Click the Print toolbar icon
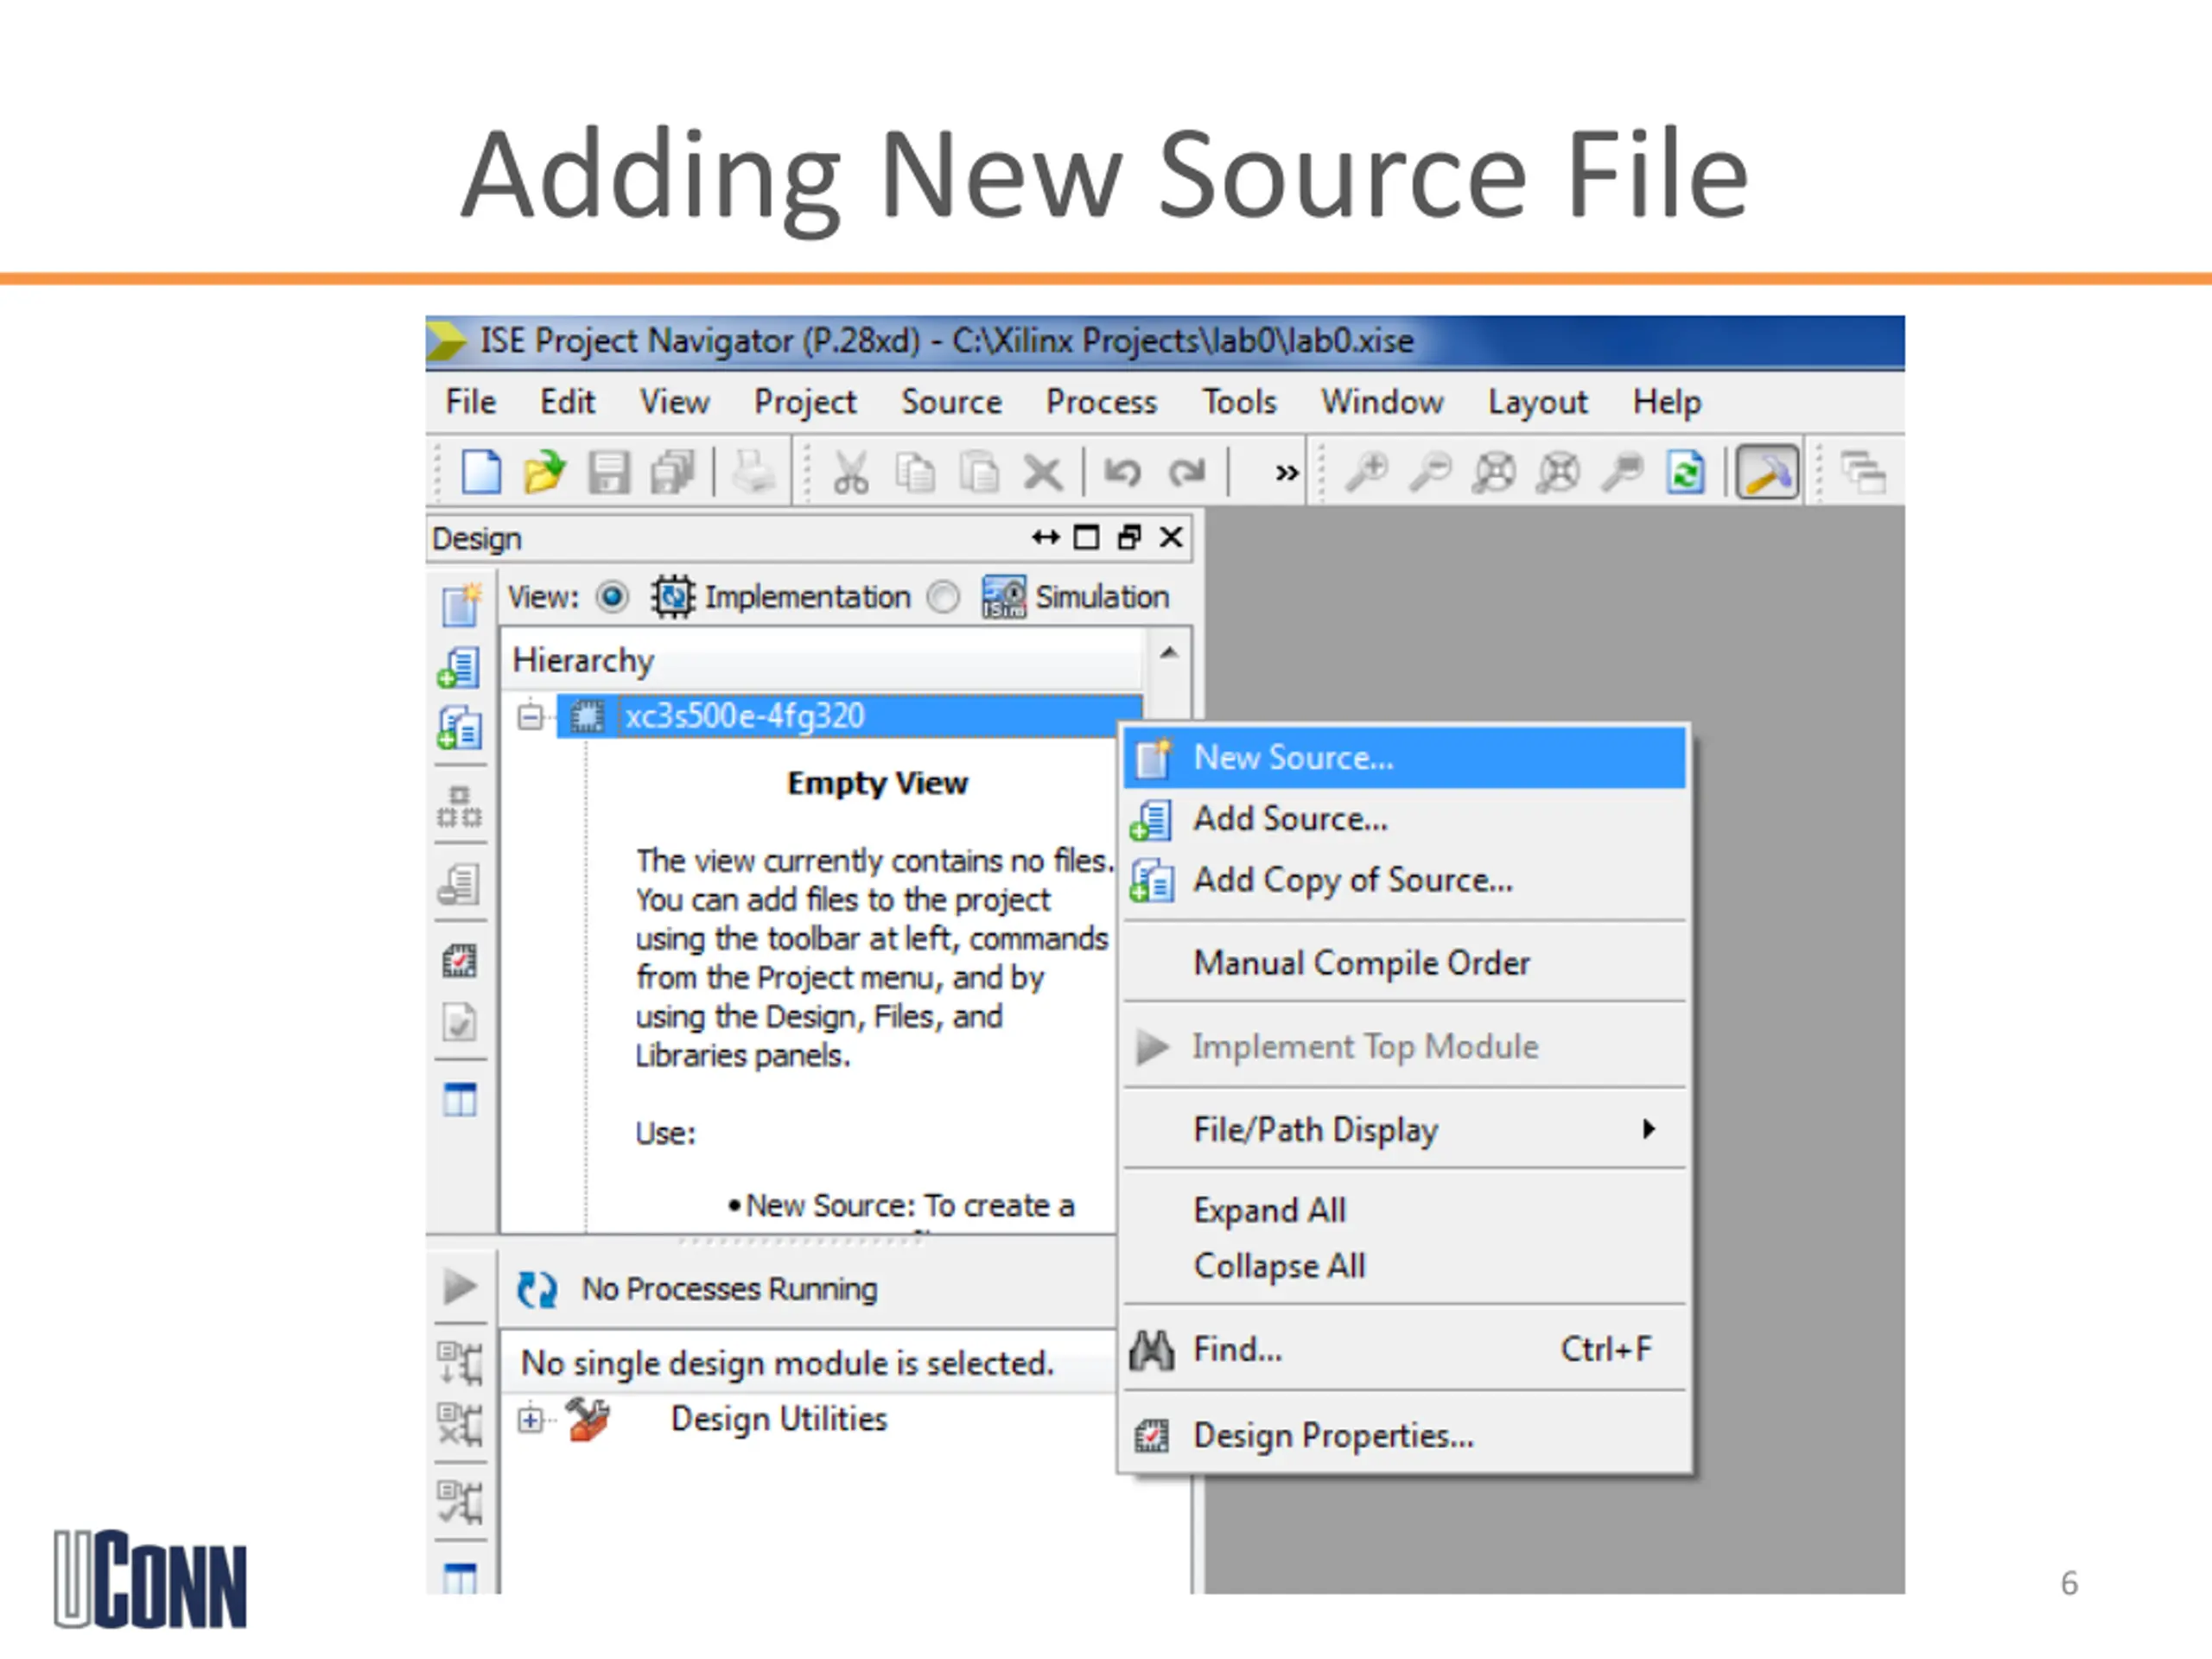This screenshot has width=2212, height=1659. 753,472
